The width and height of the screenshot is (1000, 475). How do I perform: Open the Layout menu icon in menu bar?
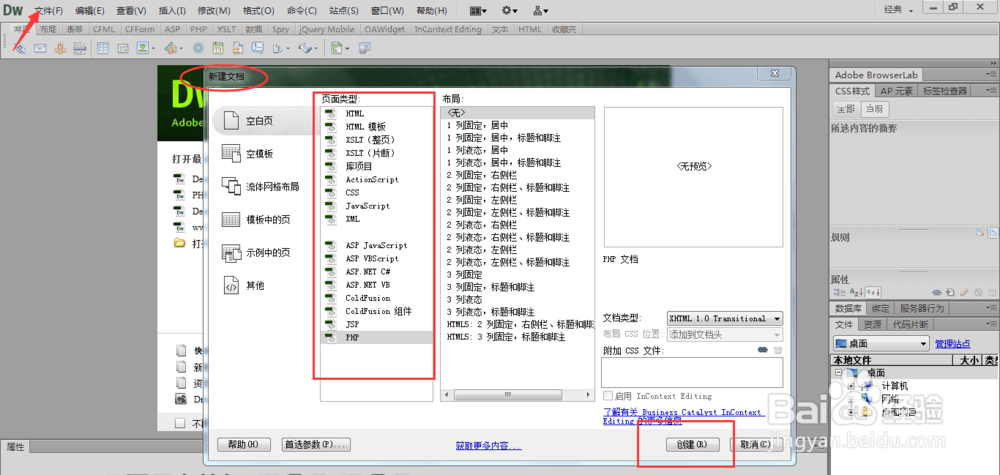478,11
